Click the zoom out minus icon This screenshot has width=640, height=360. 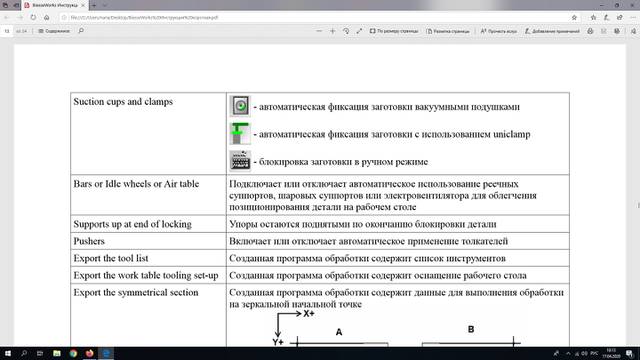click(319, 31)
